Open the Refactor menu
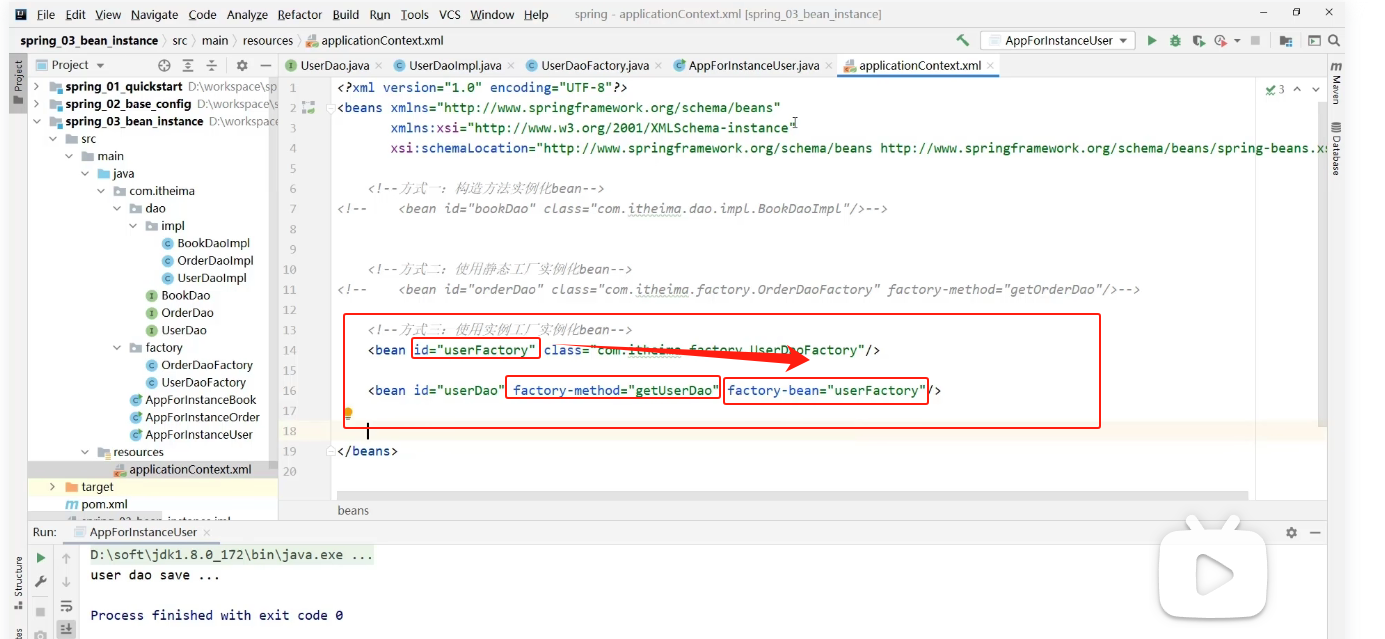1385x639 pixels. pyautogui.click(x=300, y=14)
